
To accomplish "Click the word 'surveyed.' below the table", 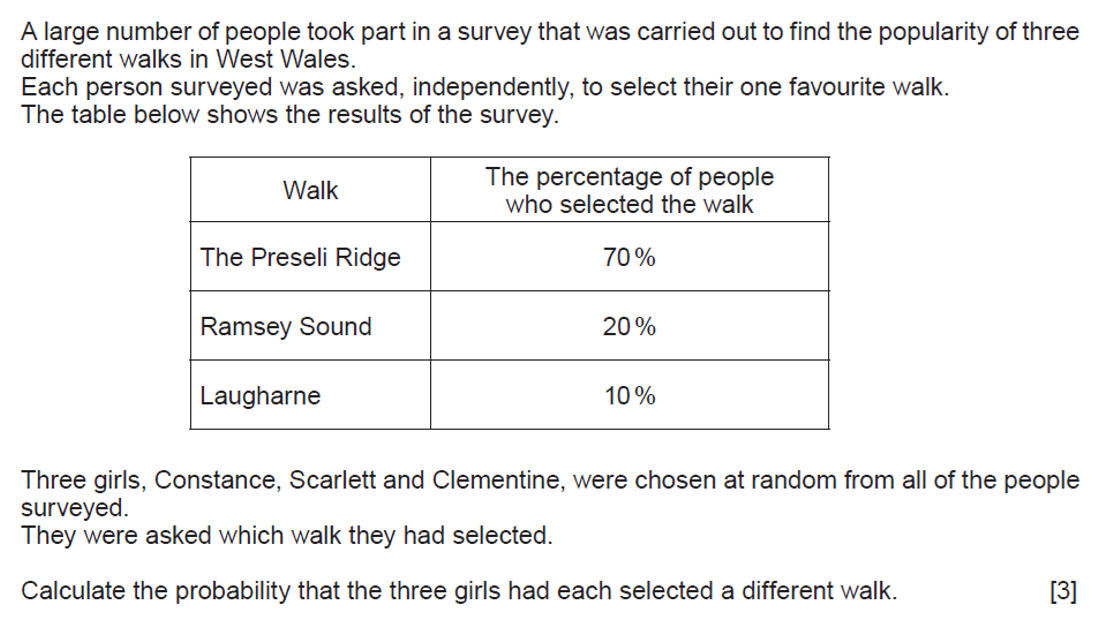I will 75,508.
